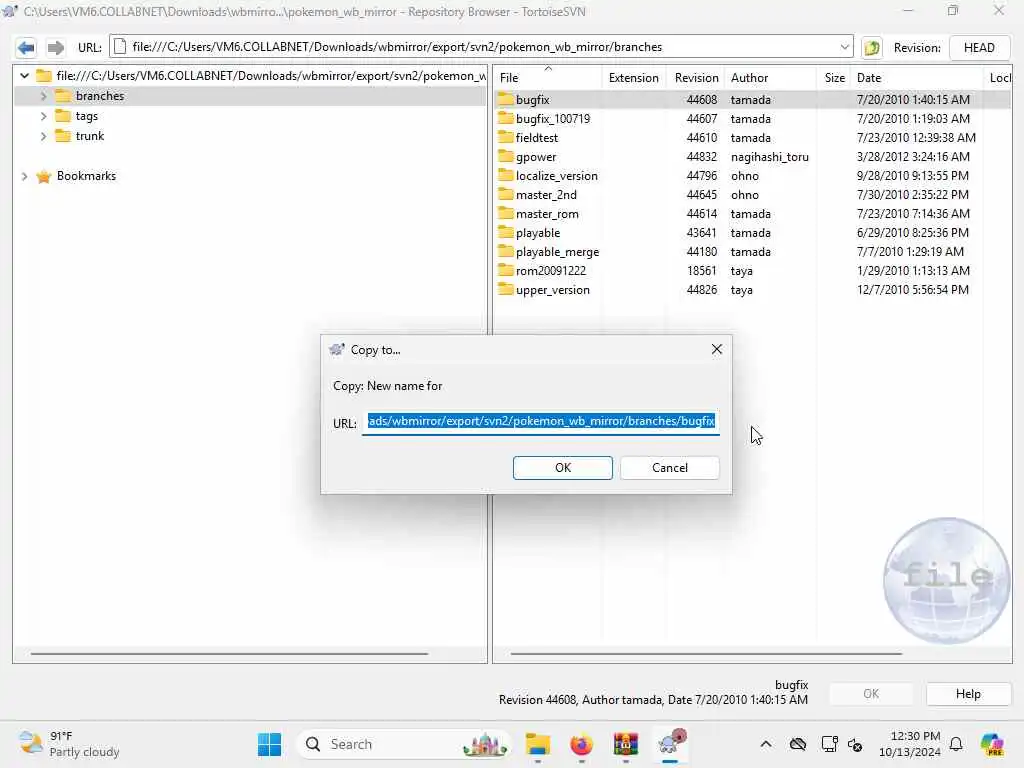1024x768 pixels.
Task: Select the tags folder in tree
Action: coord(86,116)
